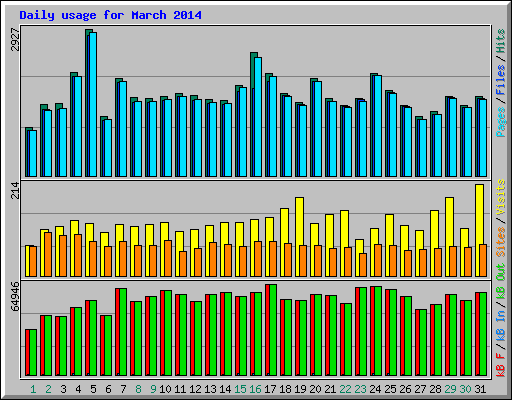Click day 30 on the x-axis
This screenshot has height=400, width=512.
click(x=465, y=389)
